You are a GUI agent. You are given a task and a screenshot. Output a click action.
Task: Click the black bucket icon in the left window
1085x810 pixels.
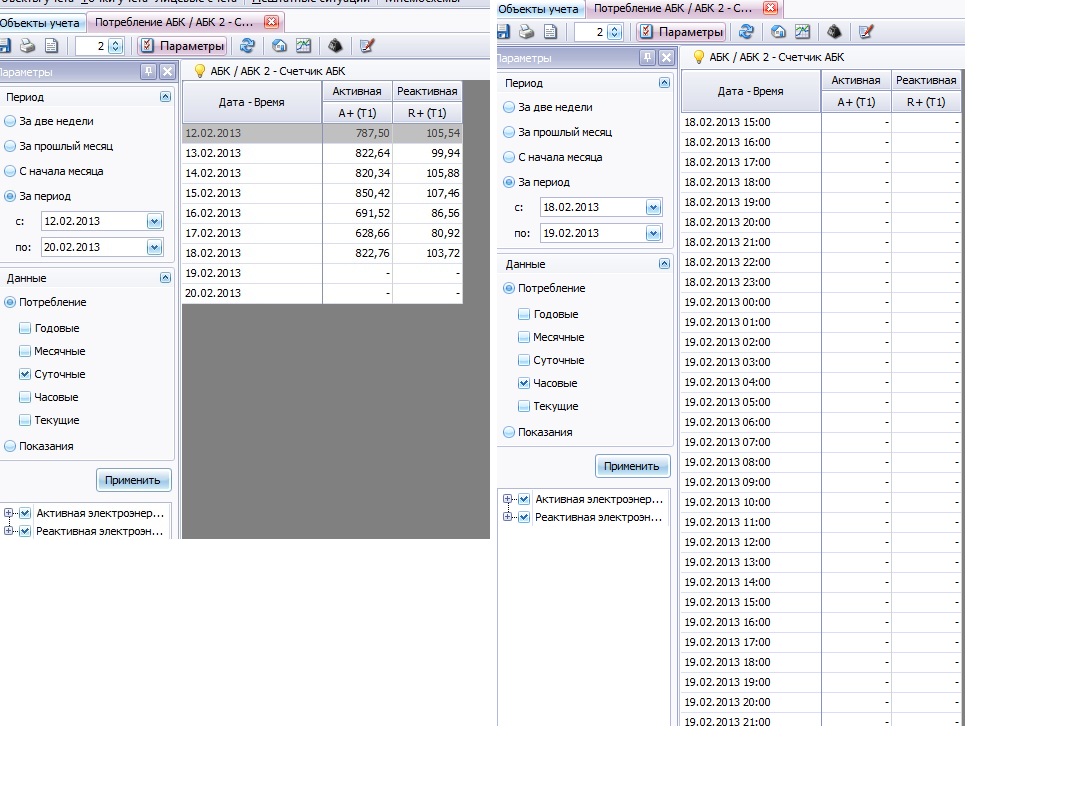pyautogui.click(x=336, y=46)
